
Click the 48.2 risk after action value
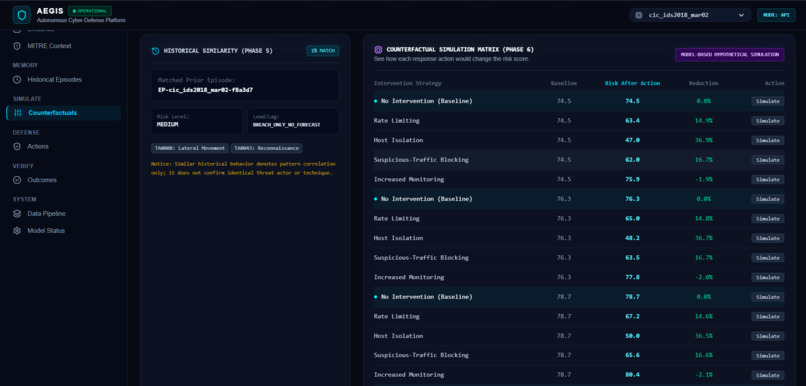click(632, 238)
